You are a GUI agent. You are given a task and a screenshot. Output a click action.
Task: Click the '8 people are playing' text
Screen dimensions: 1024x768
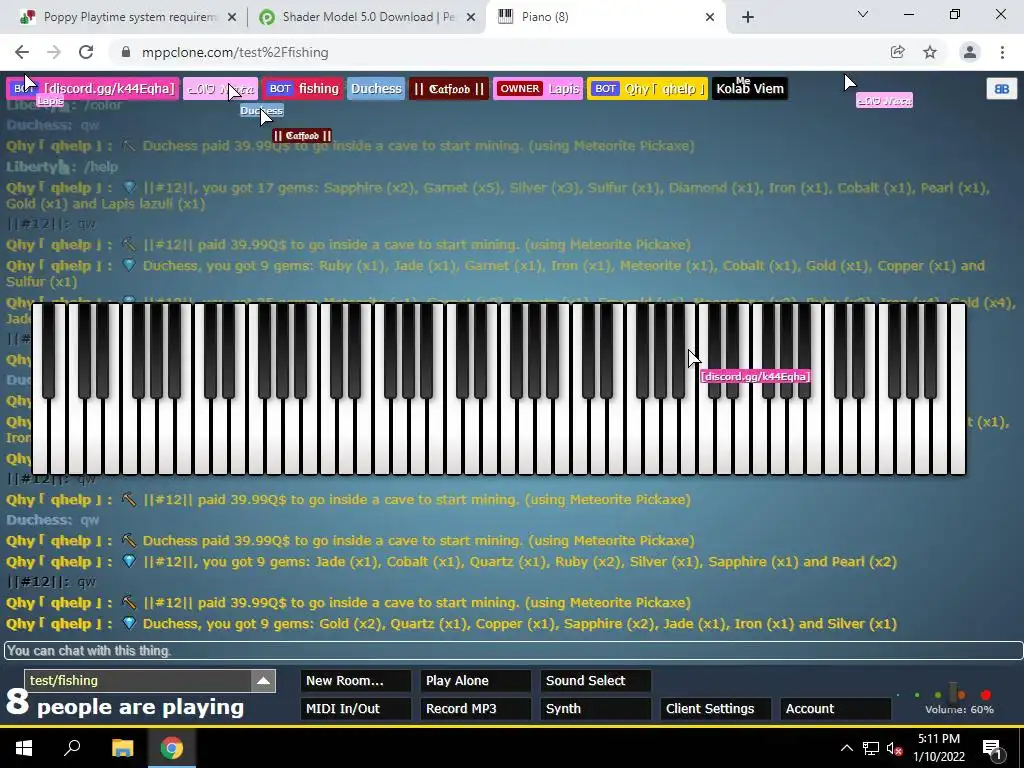[x=125, y=704]
